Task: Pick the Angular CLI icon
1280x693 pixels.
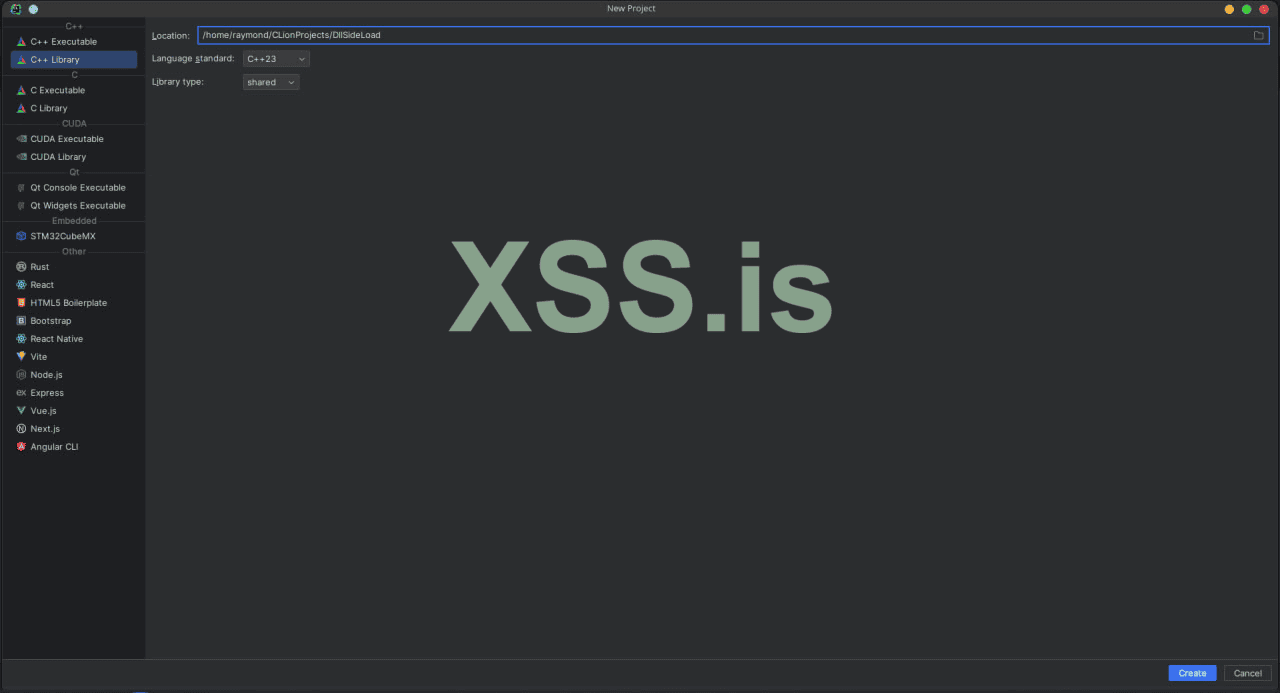Action: tap(21, 447)
